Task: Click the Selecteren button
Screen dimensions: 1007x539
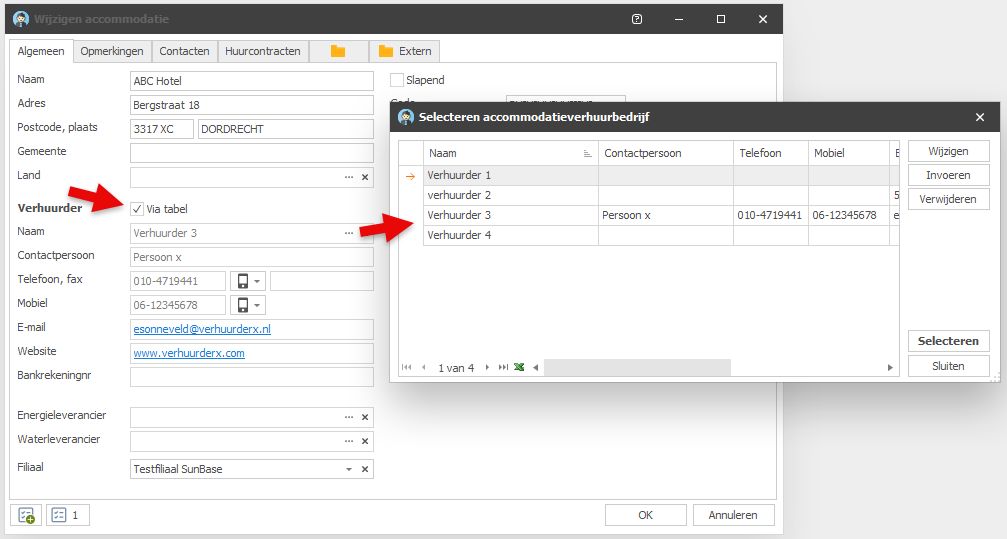Action: point(949,341)
